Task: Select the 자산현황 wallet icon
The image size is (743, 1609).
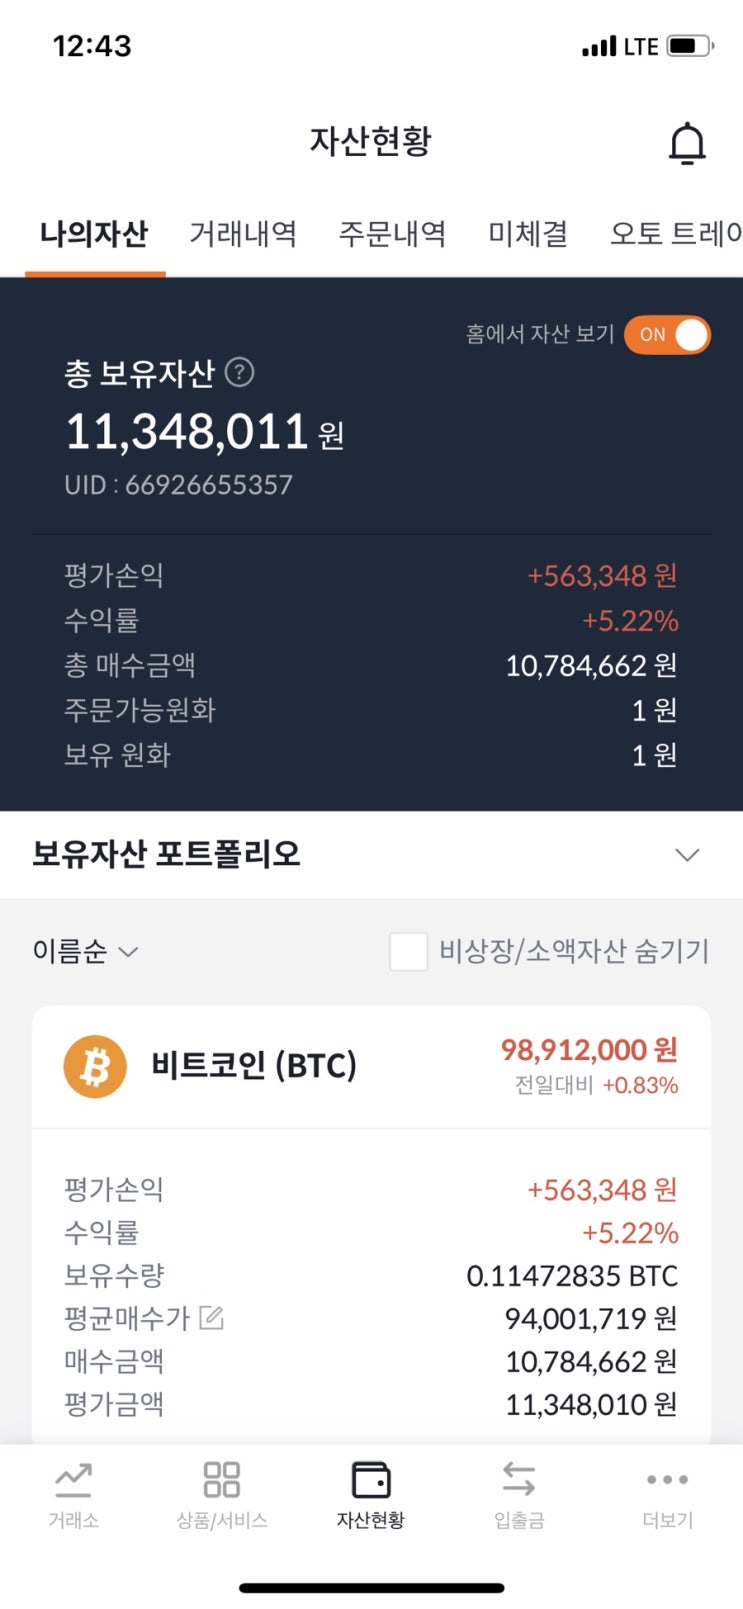Action: (x=370, y=1479)
